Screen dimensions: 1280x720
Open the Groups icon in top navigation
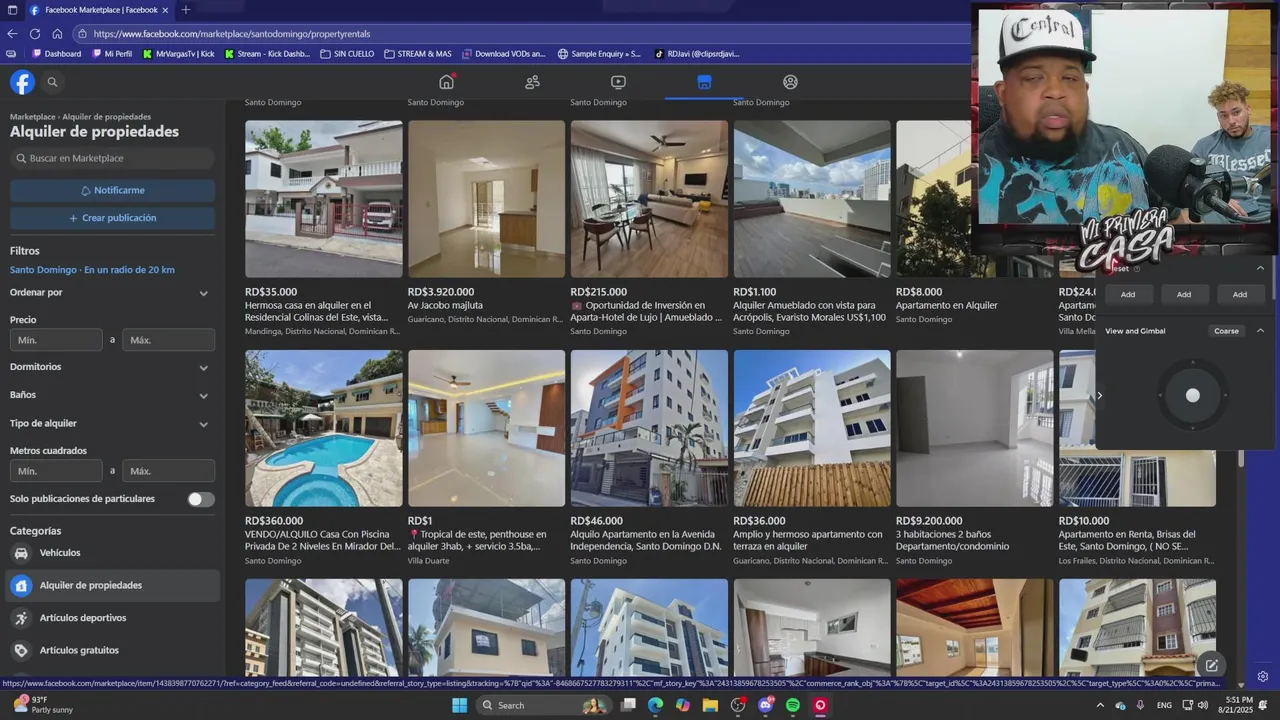[790, 82]
